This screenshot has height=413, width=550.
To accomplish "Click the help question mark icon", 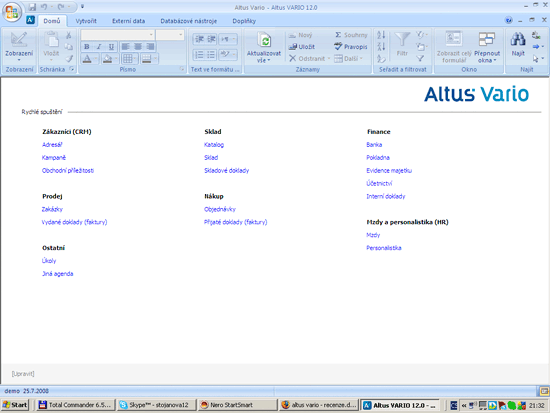I will coord(509,20).
